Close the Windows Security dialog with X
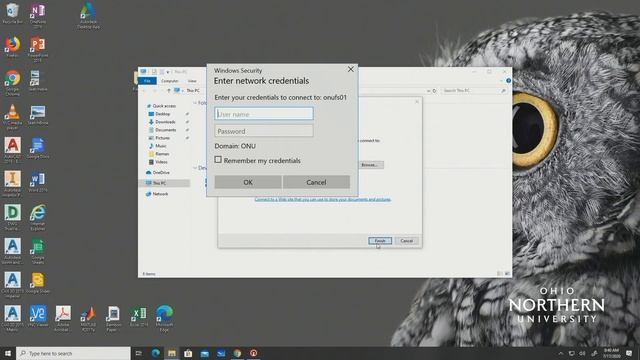This screenshot has width=640, height=360. 351,69
